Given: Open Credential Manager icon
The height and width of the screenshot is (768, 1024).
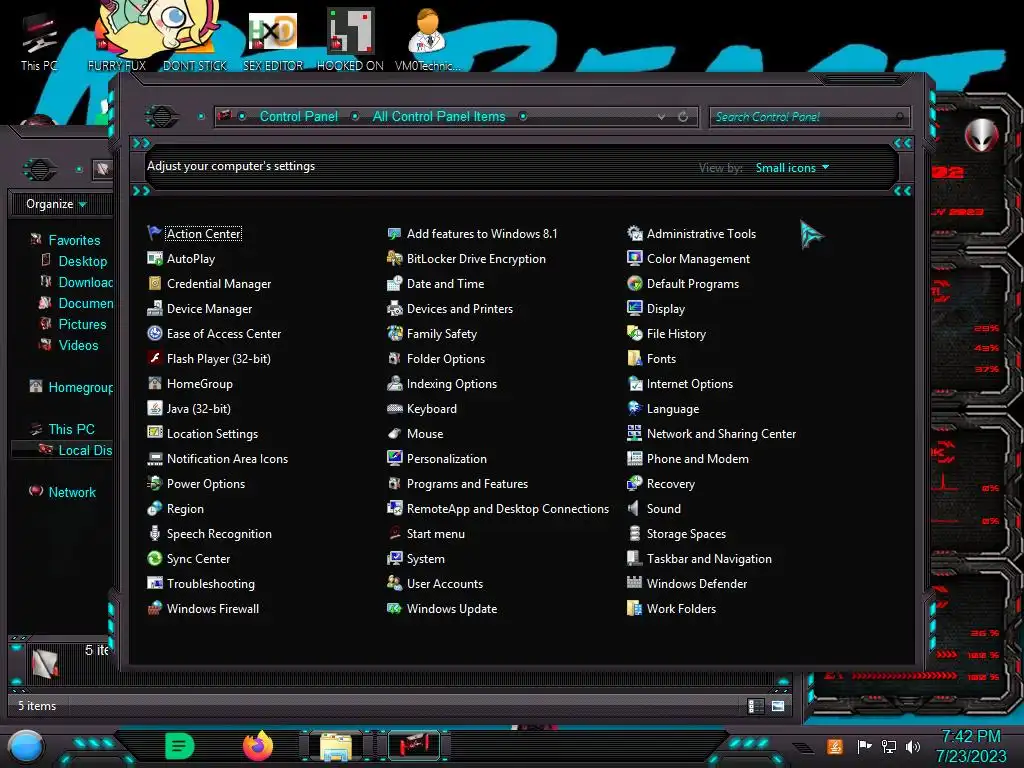Looking at the screenshot, I should (x=154, y=283).
